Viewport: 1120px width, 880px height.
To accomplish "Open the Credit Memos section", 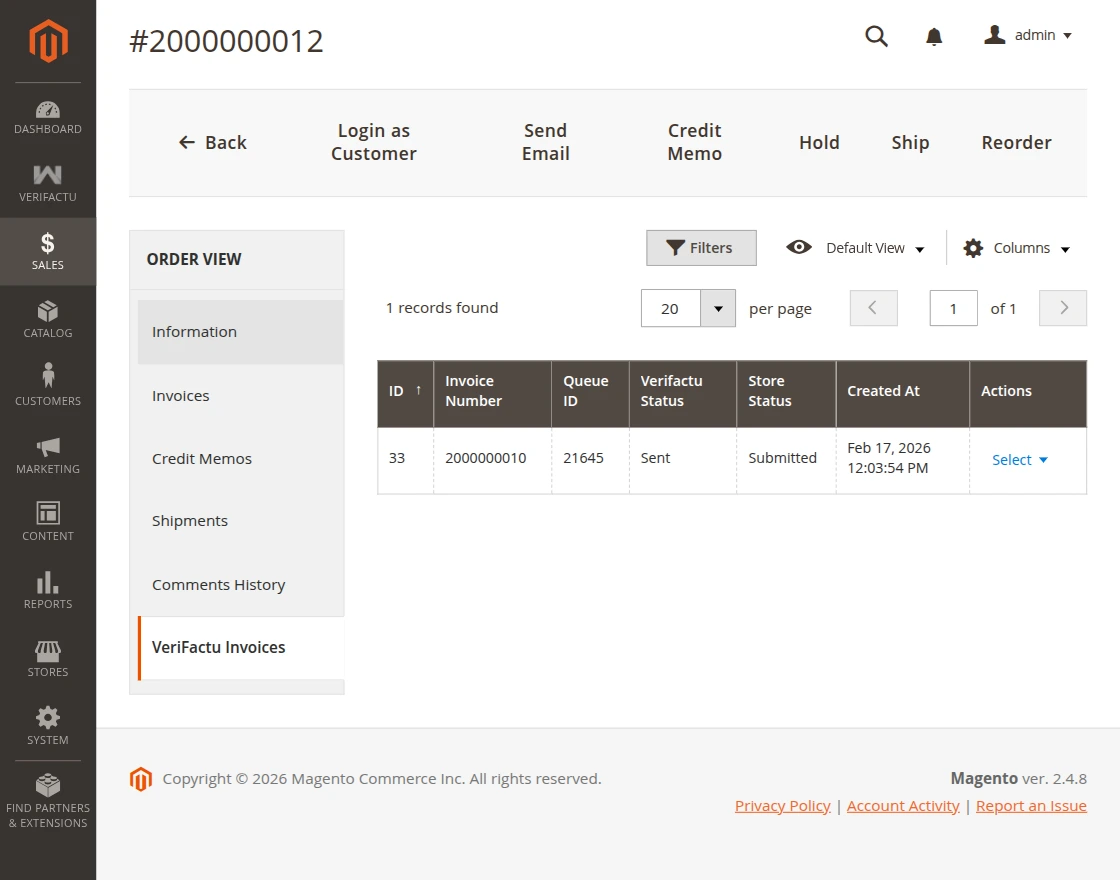I will pos(202,458).
